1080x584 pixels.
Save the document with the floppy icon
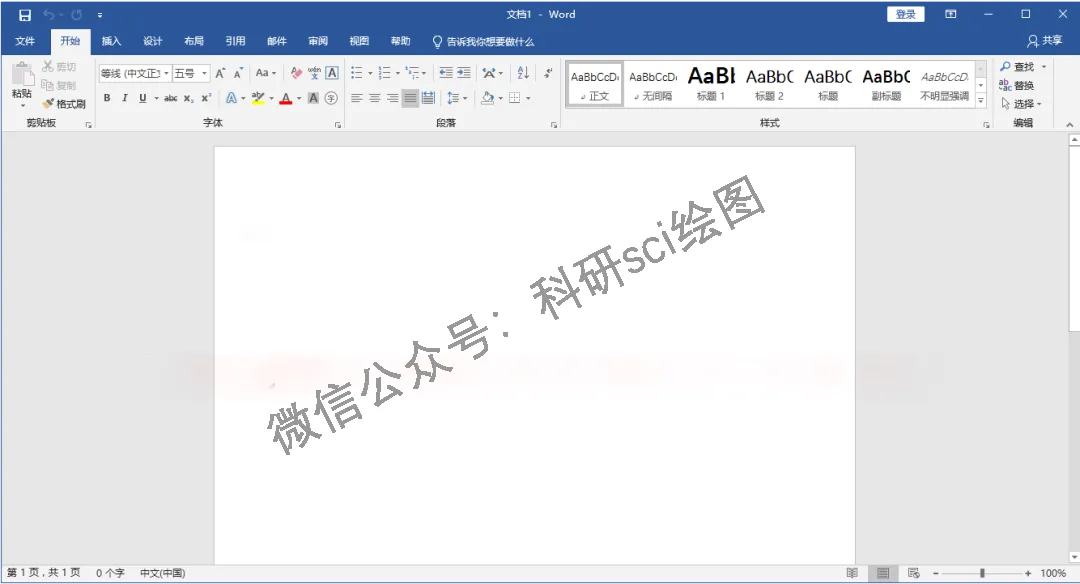pos(25,14)
